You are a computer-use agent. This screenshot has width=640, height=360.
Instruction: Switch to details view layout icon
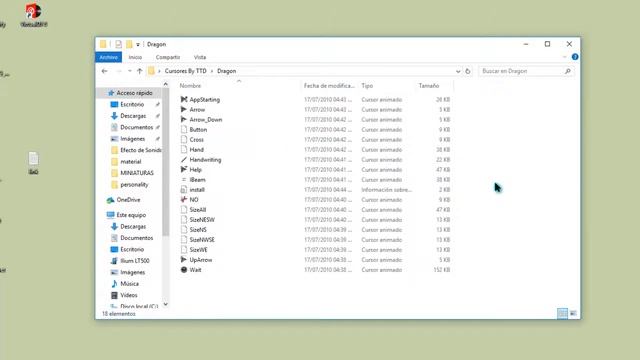562,313
